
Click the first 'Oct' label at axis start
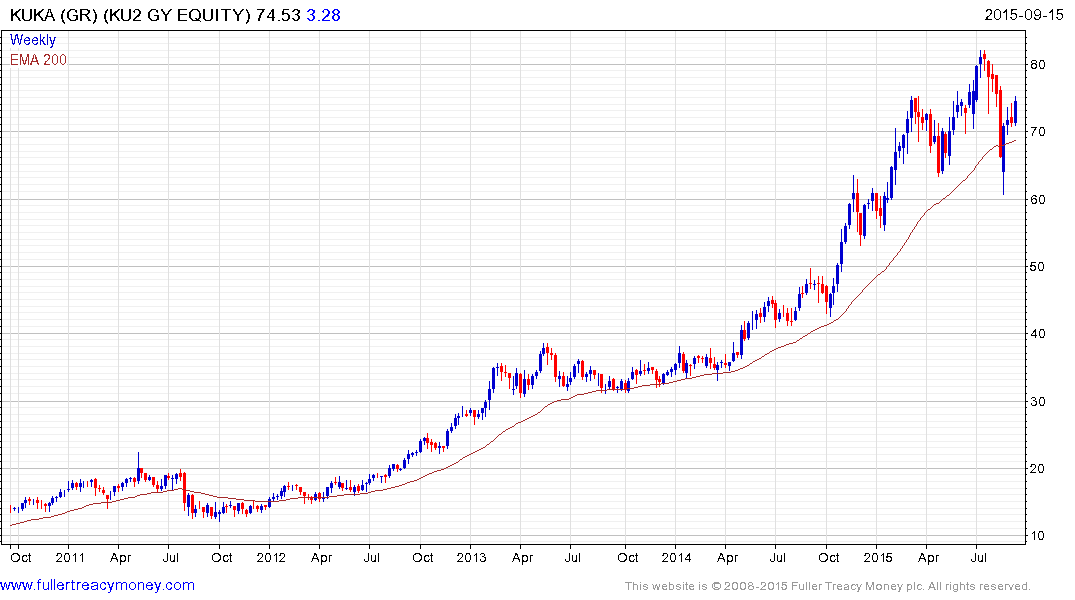21,557
